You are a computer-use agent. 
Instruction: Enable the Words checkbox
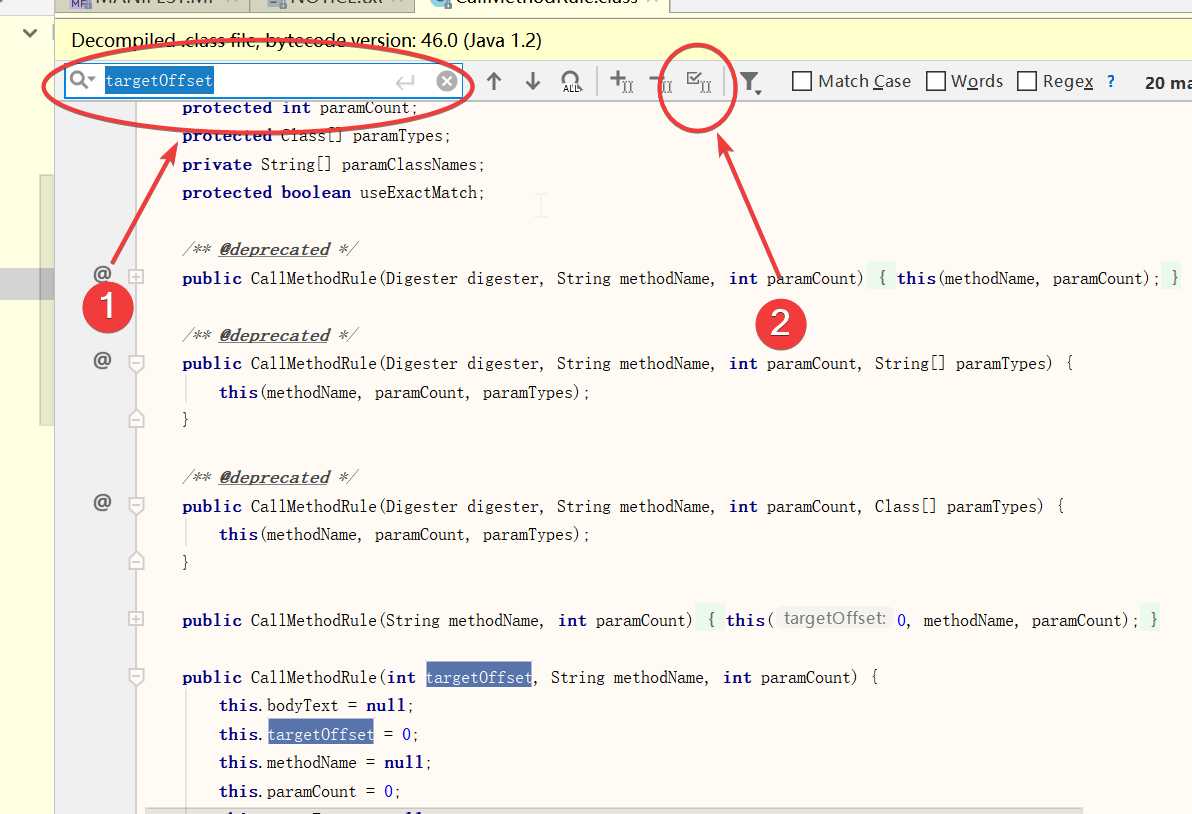click(936, 81)
